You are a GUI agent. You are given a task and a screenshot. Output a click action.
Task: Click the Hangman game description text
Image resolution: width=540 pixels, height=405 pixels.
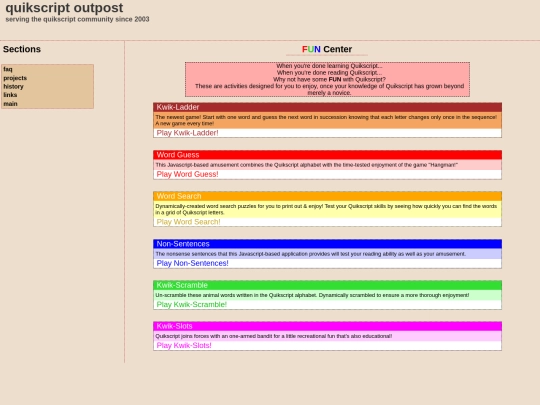click(x=307, y=165)
